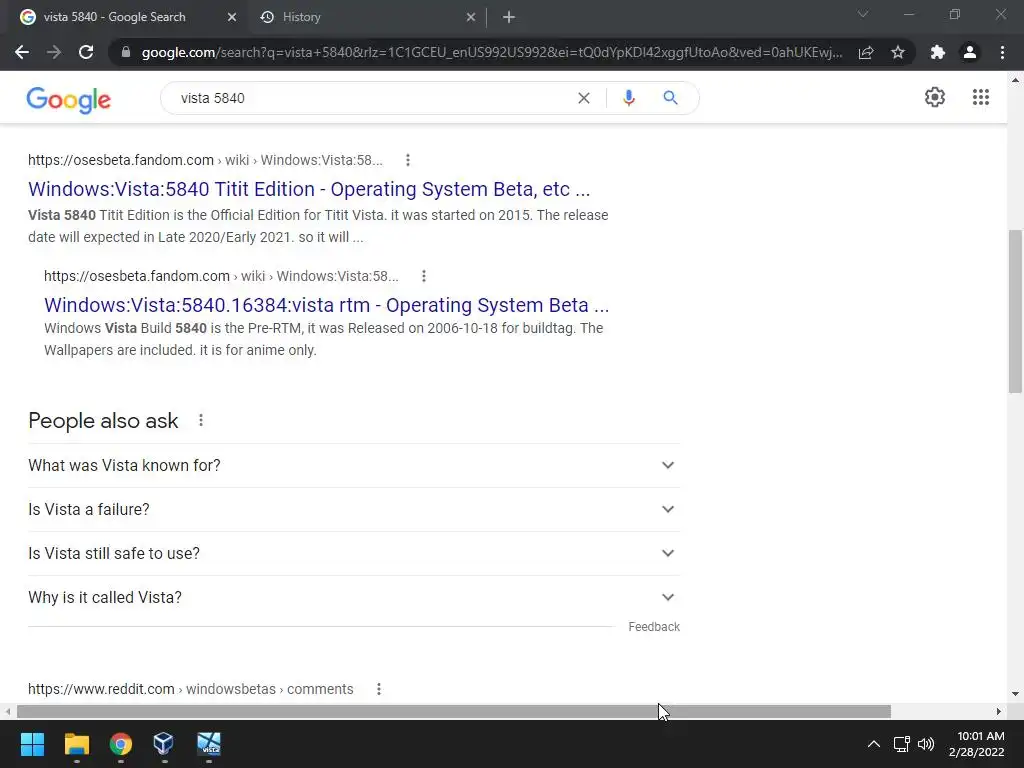This screenshot has width=1024, height=768.
Task: Share this page from the address bar
Action: click(866, 52)
